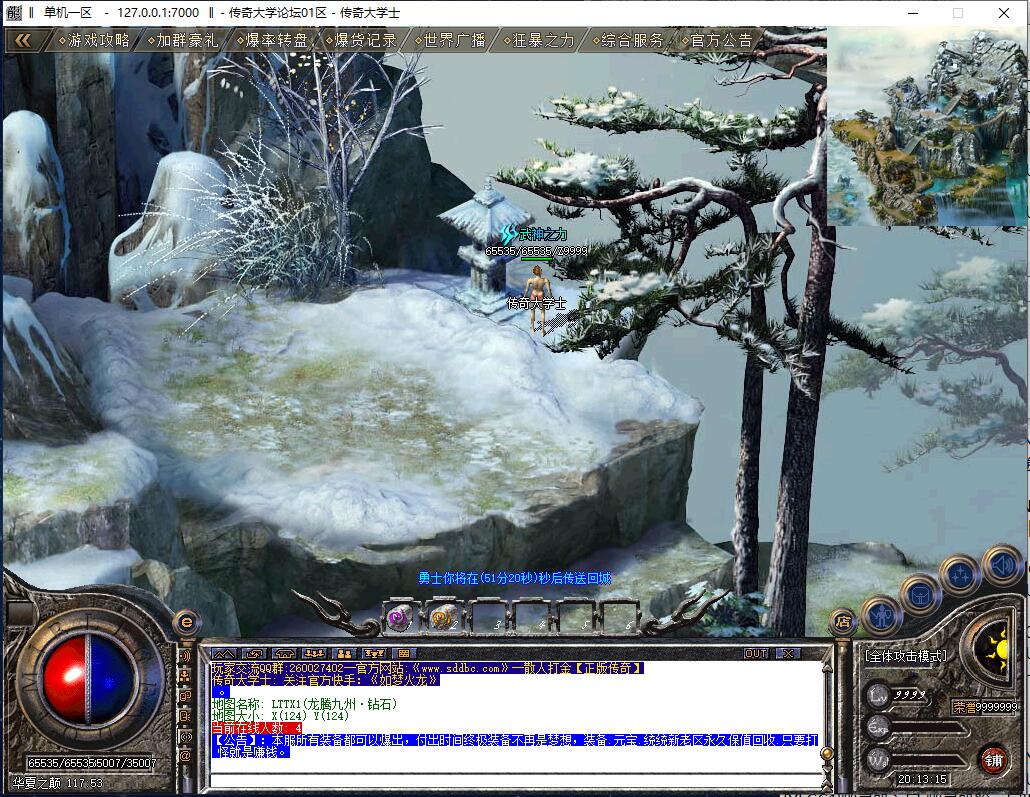Use the purple scroll in quick slot 1
The width and height of the screenshot is (1030, 797).
(x=399, y=618)
